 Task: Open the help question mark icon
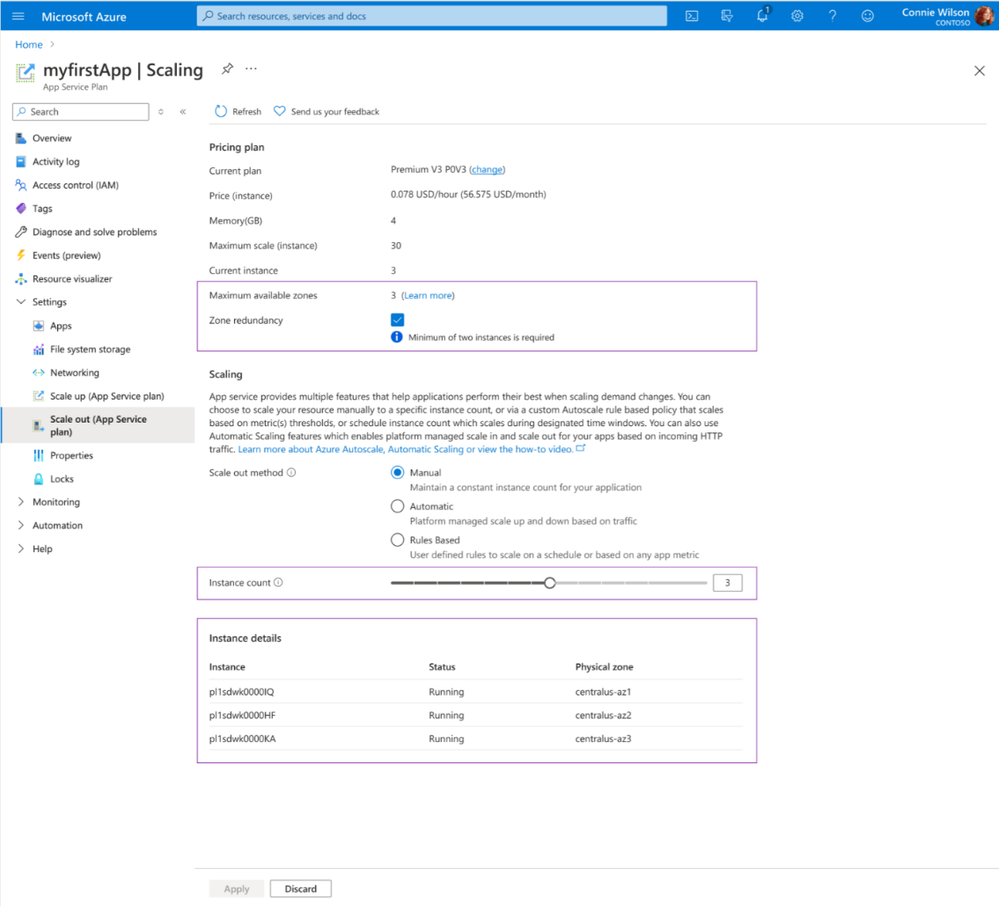[x=833, y=17]
